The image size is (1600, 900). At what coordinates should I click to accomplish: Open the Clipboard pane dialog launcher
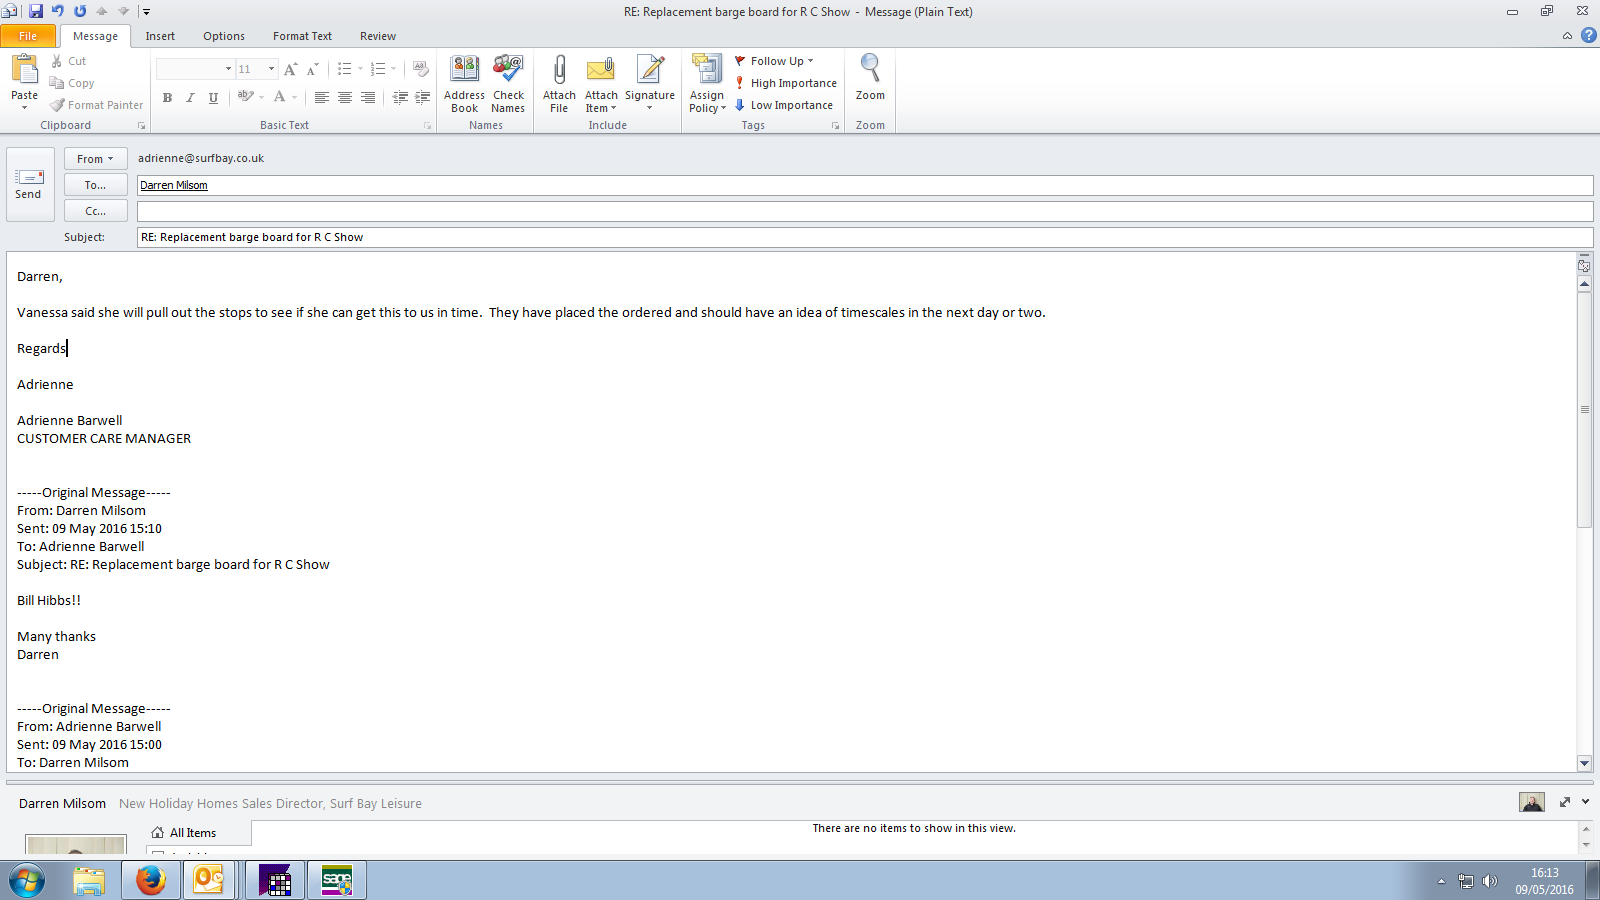[x=141, y=126]
